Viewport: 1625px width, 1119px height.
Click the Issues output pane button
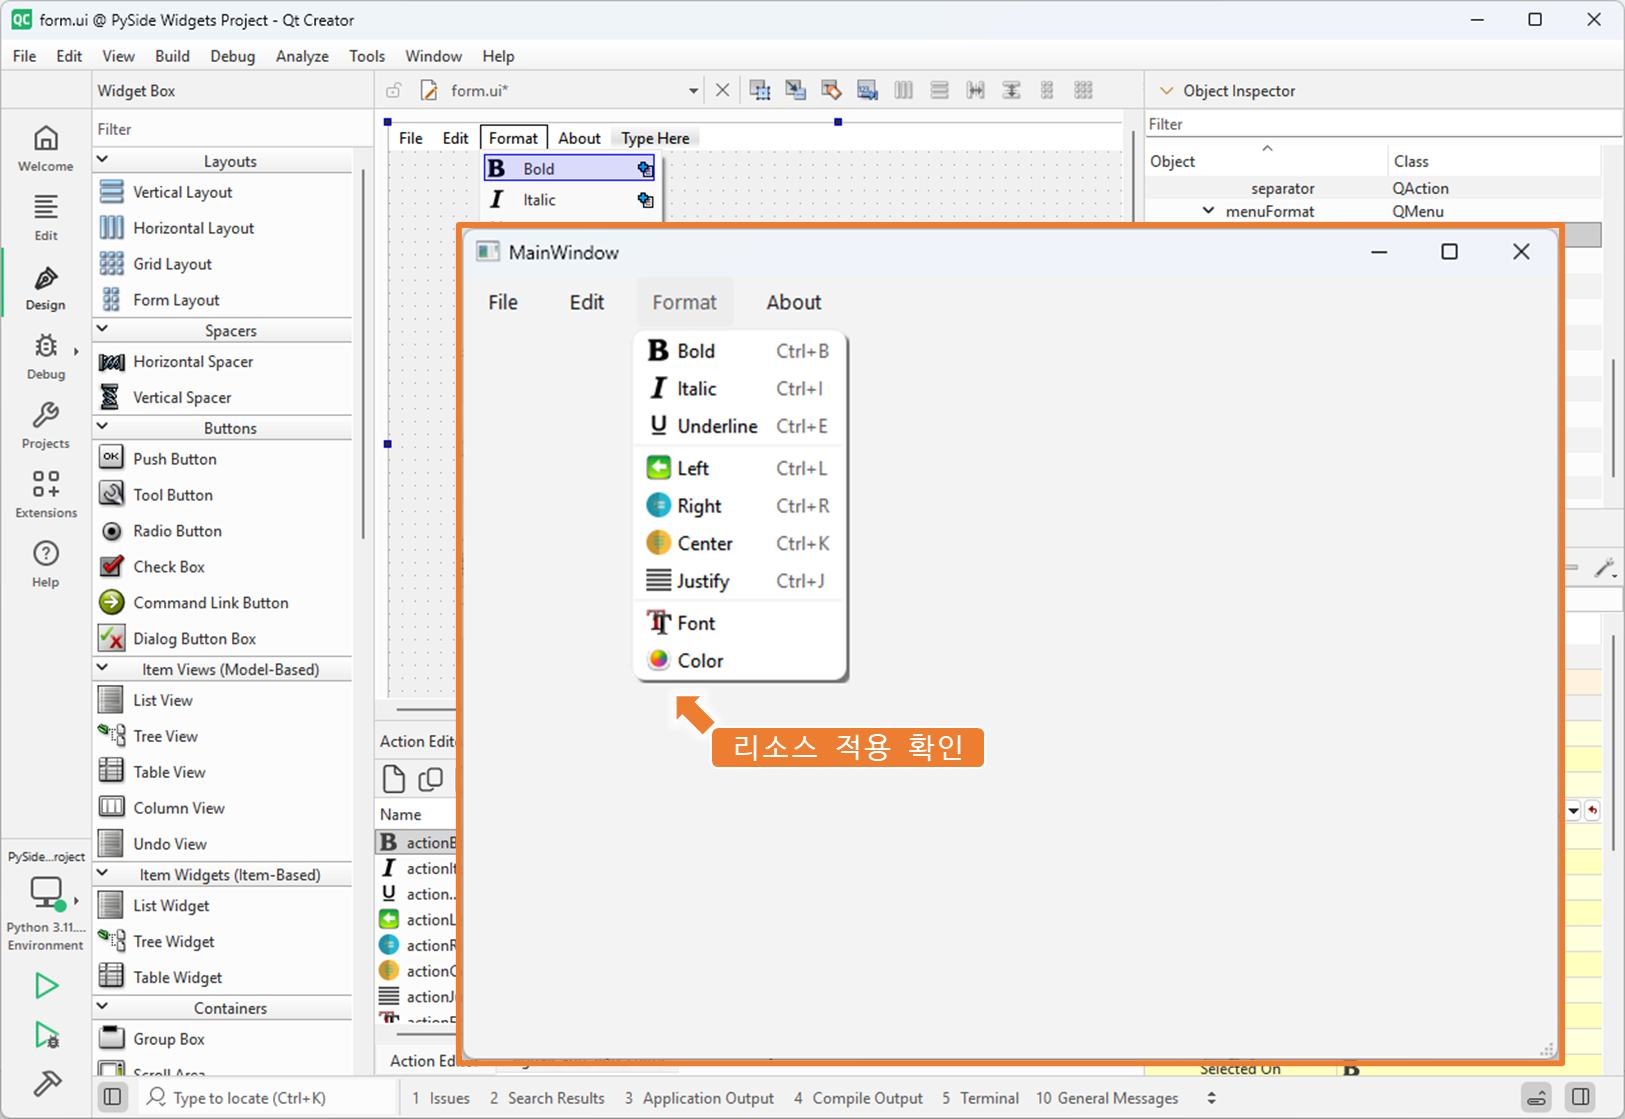(x=441, y=1097)
